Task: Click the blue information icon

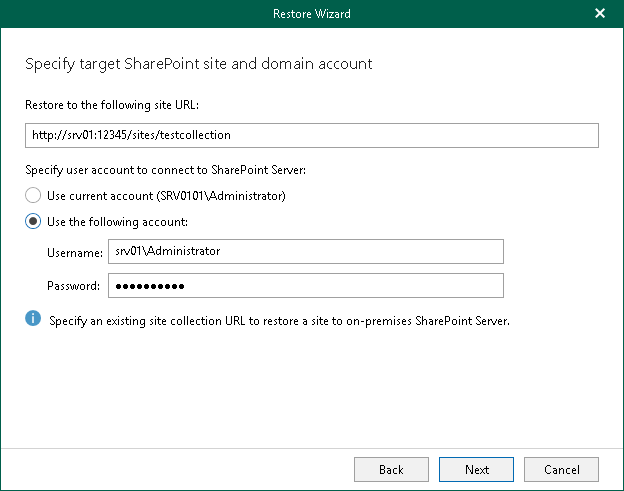Action: pyautogui.click(x=33, y=319)
